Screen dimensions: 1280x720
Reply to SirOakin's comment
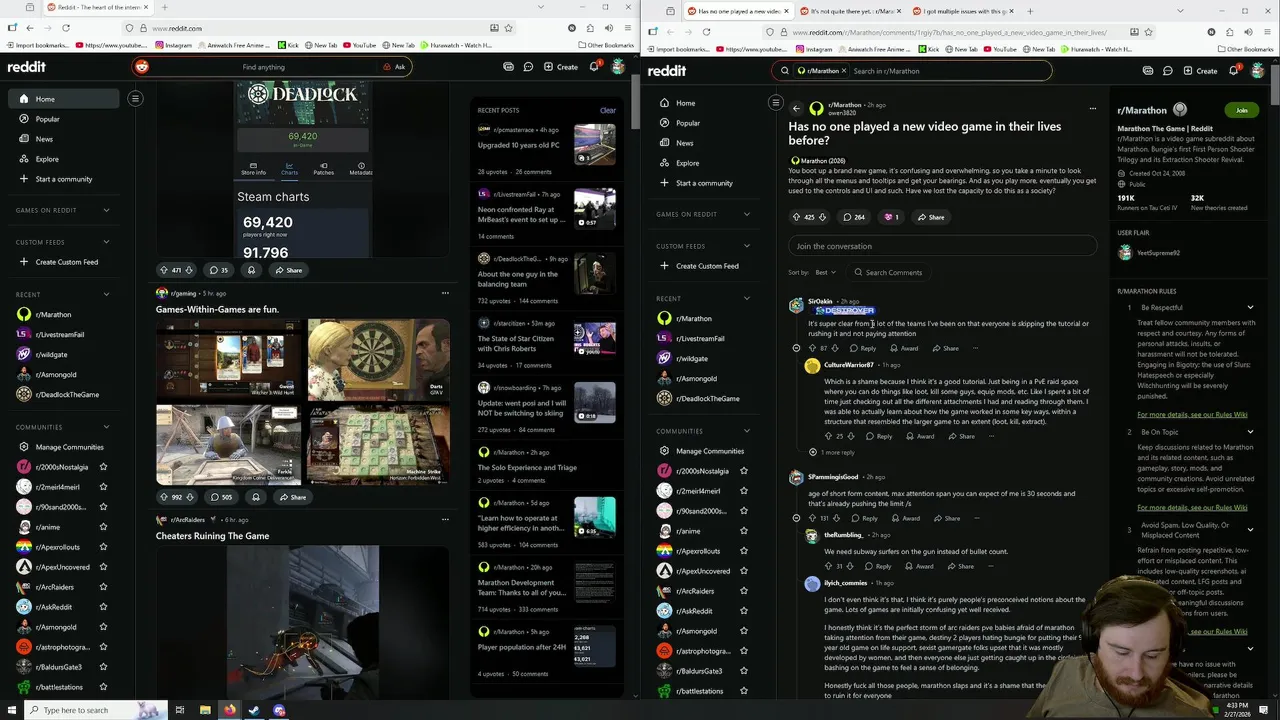click(863, 348)
